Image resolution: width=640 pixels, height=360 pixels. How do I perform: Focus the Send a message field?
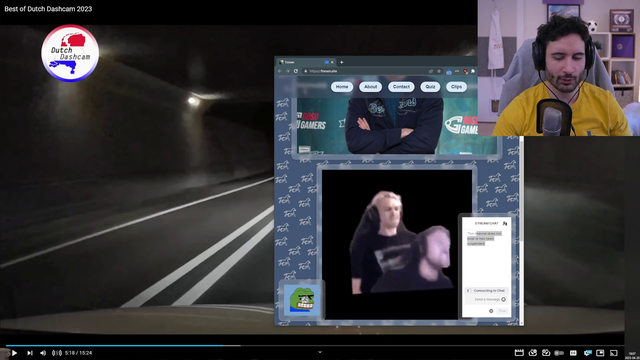487,299
